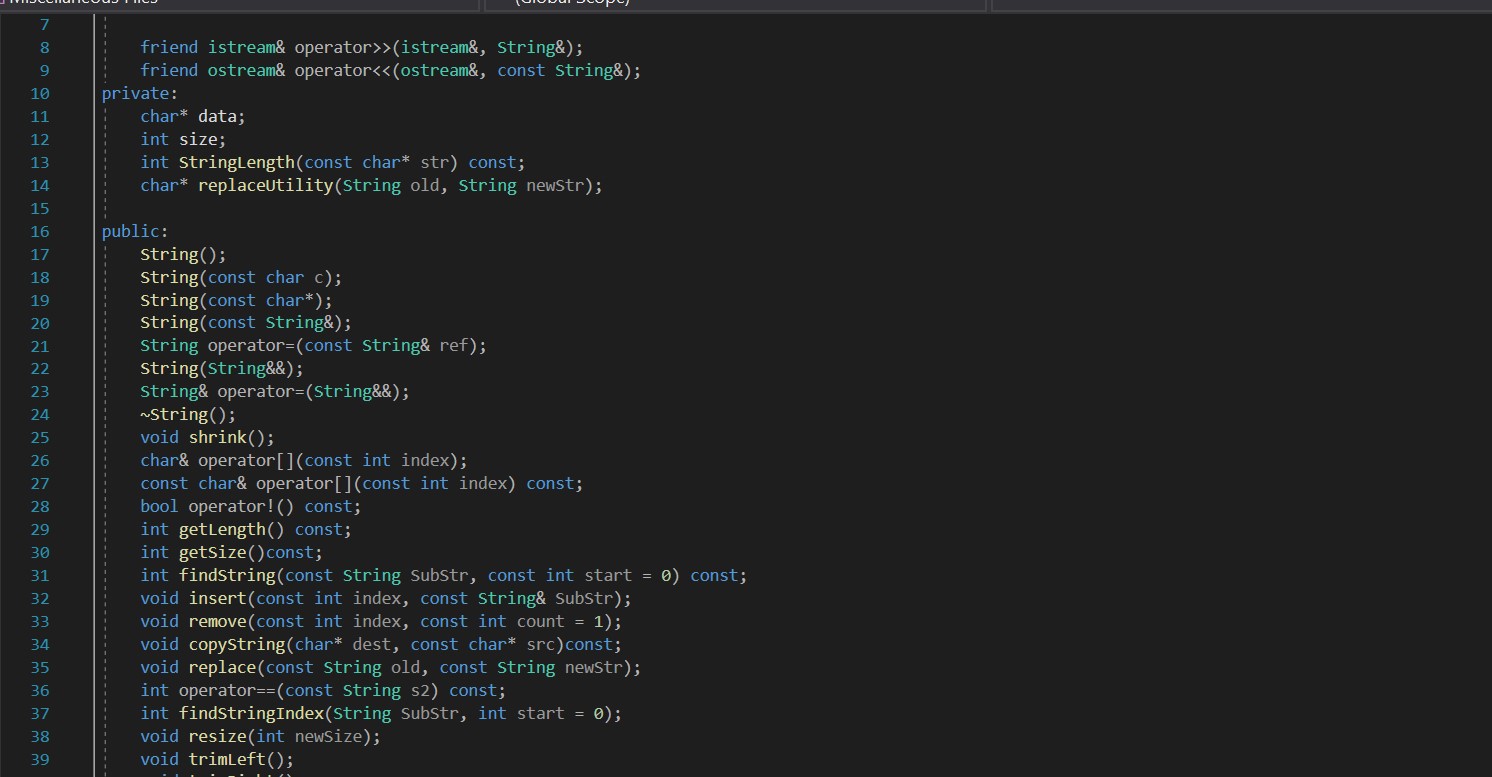
Task: Place cursor on the 'private' keyword
Action: [135, 93]
